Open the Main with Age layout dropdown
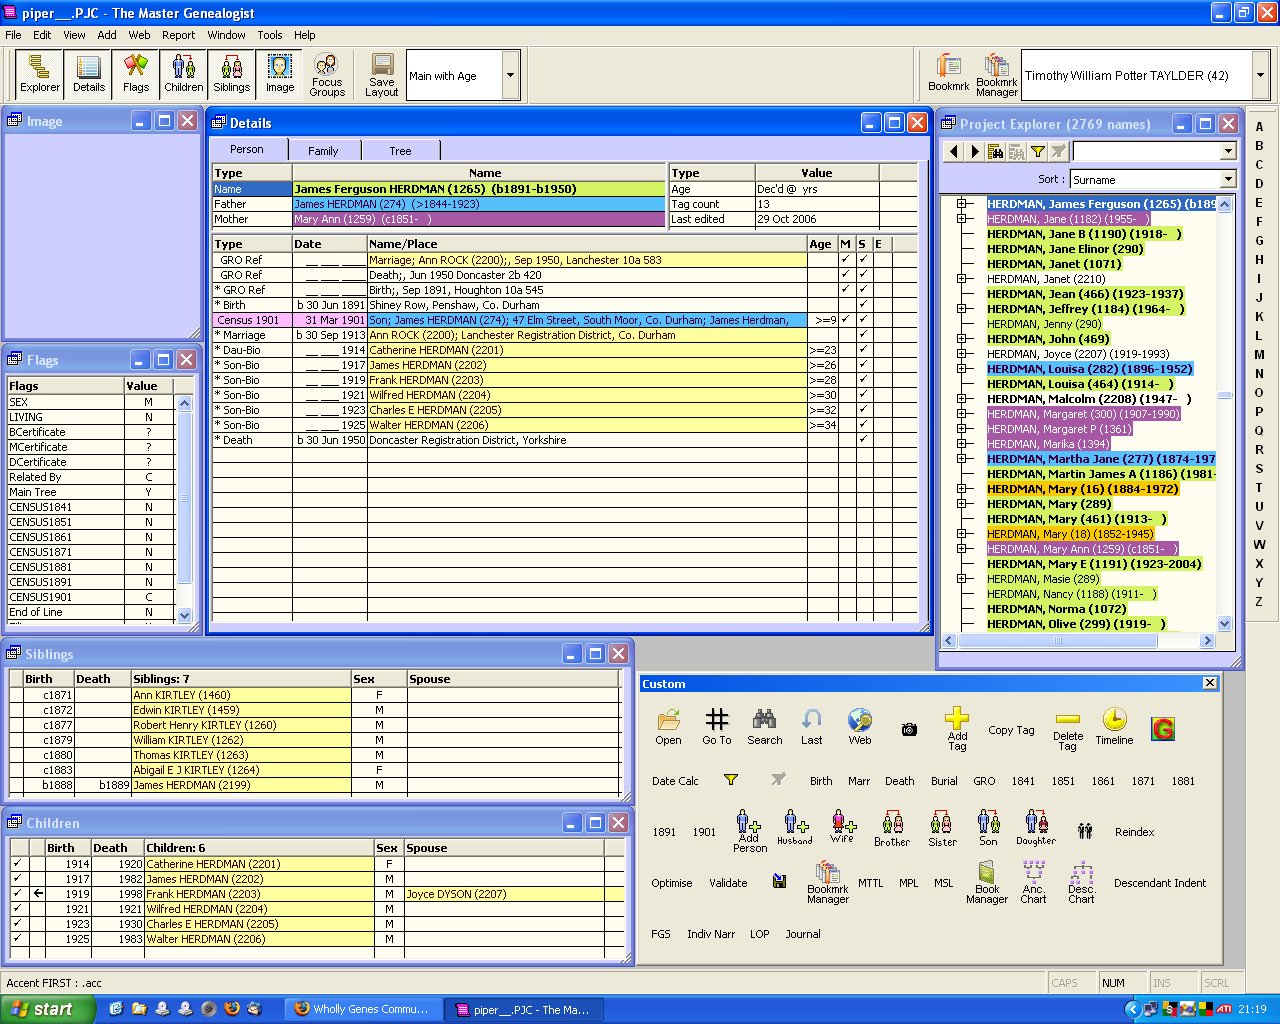Screen dimensions: 1280x1024 point(510,76)
